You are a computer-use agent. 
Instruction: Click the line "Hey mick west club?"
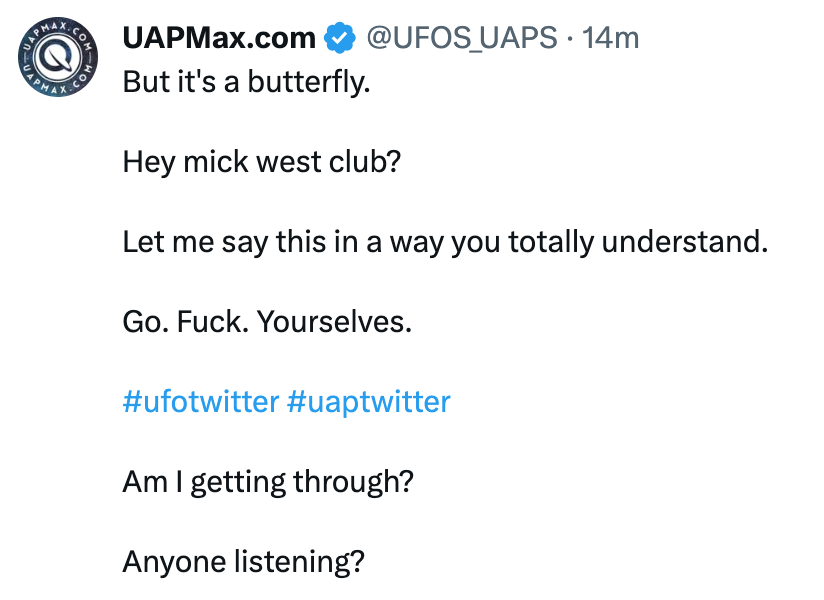coord(262,161)
